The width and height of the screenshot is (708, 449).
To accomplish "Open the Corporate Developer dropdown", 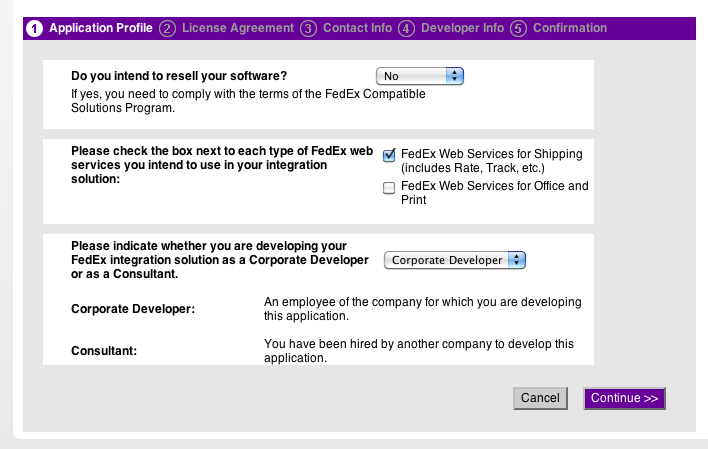I will tap(455, 260).
